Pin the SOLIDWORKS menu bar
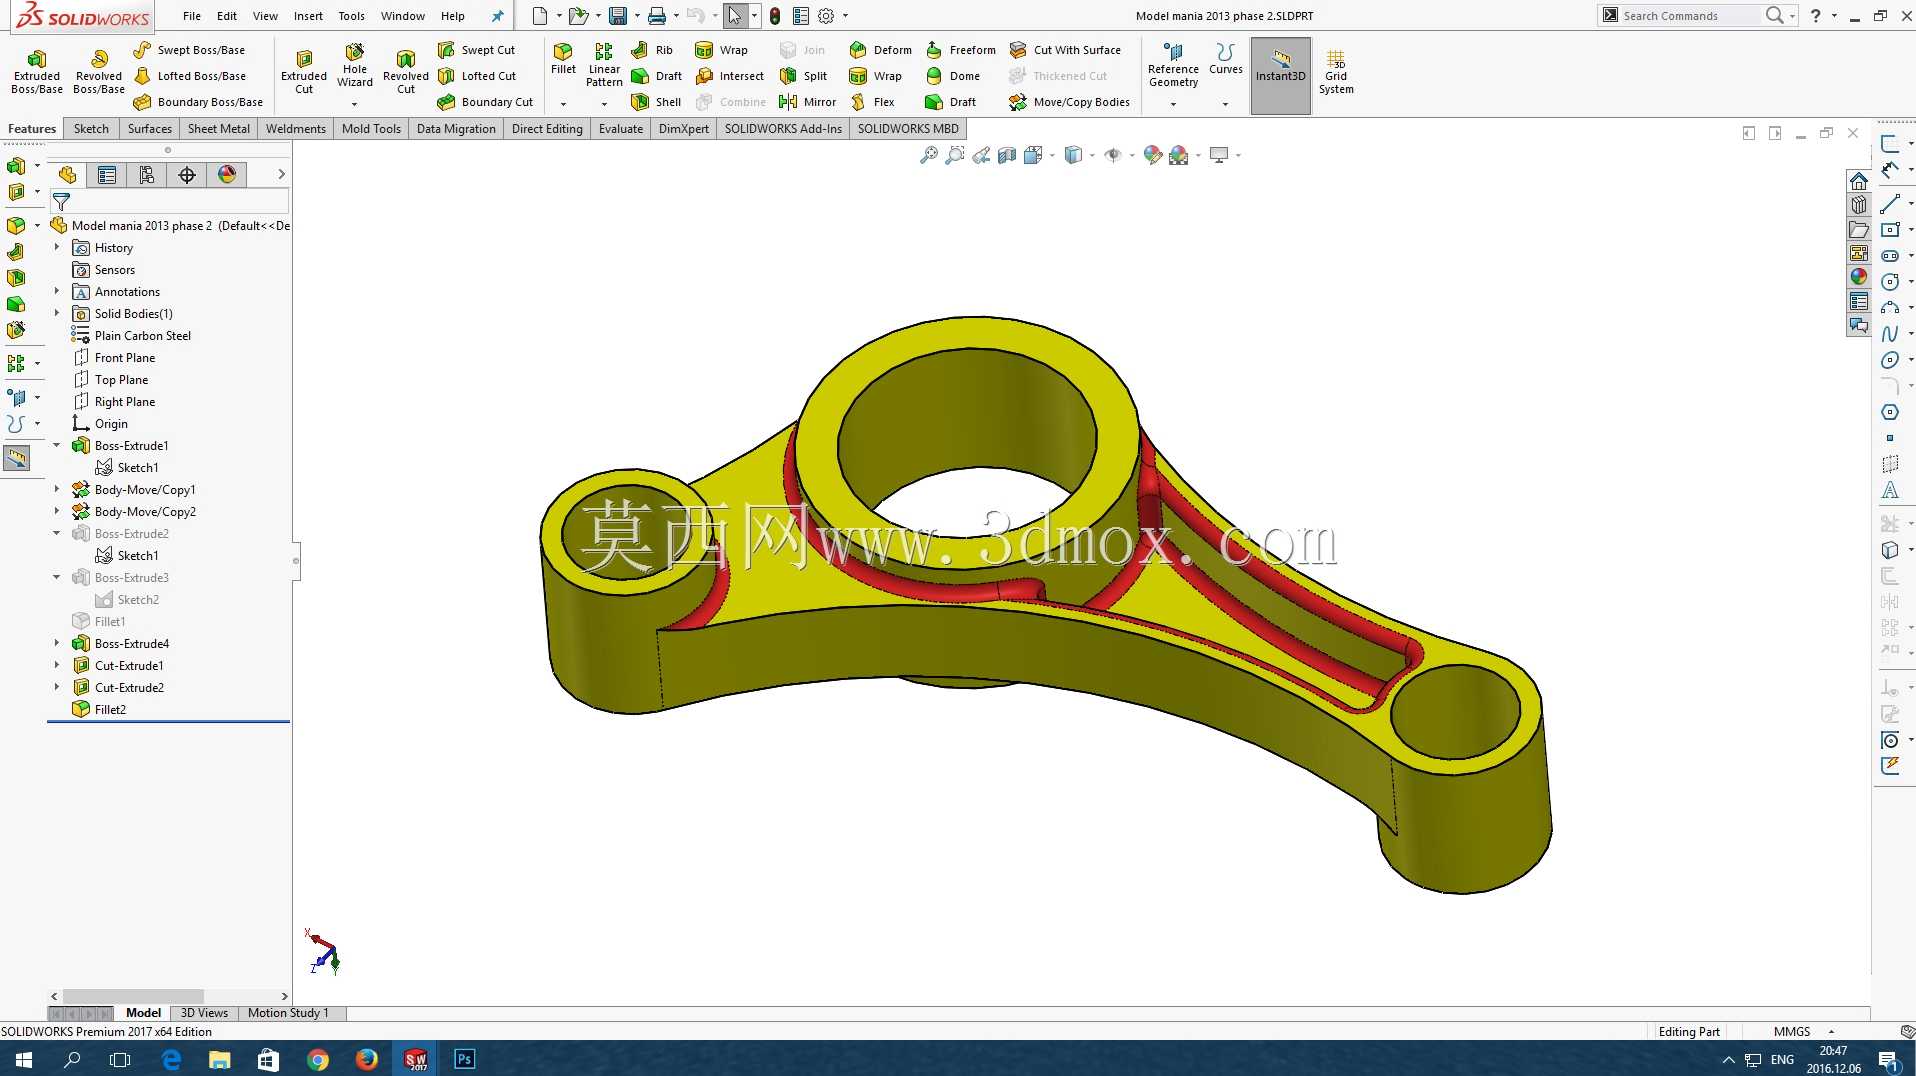 point(497,16)
